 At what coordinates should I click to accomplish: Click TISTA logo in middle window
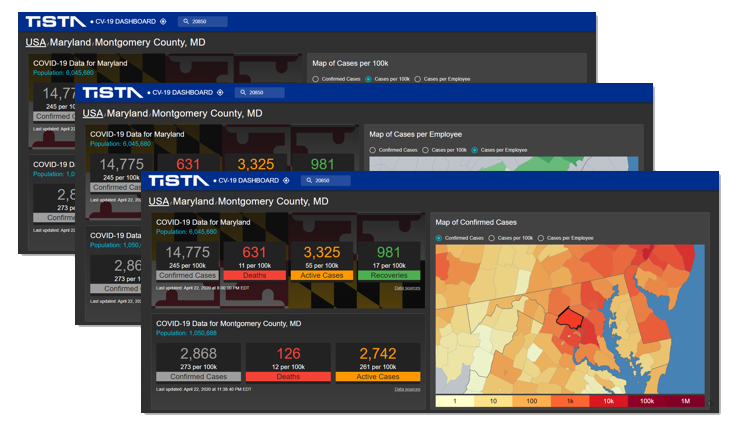click(113, 93)
